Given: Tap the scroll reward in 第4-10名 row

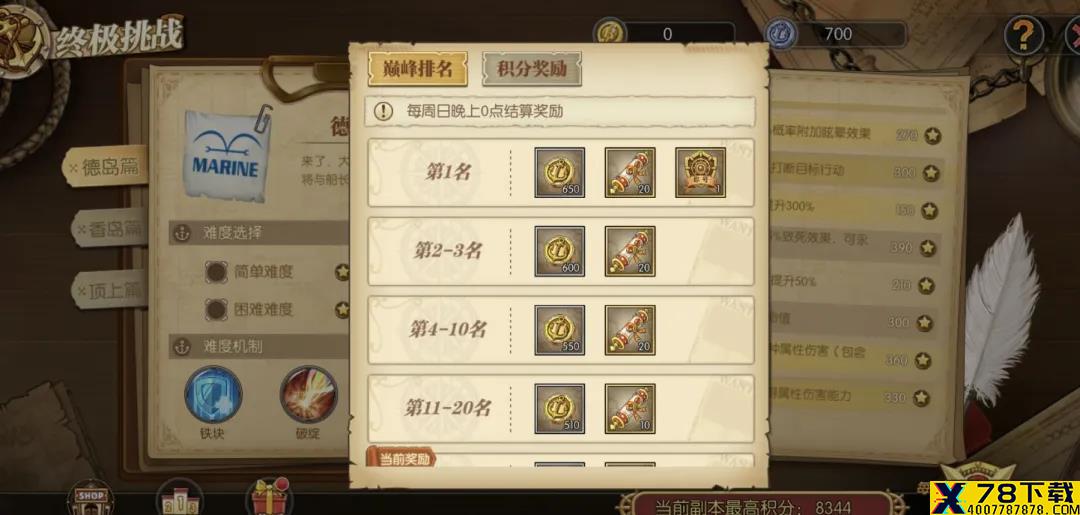Looking at the screenshot, I should point(630,330).
